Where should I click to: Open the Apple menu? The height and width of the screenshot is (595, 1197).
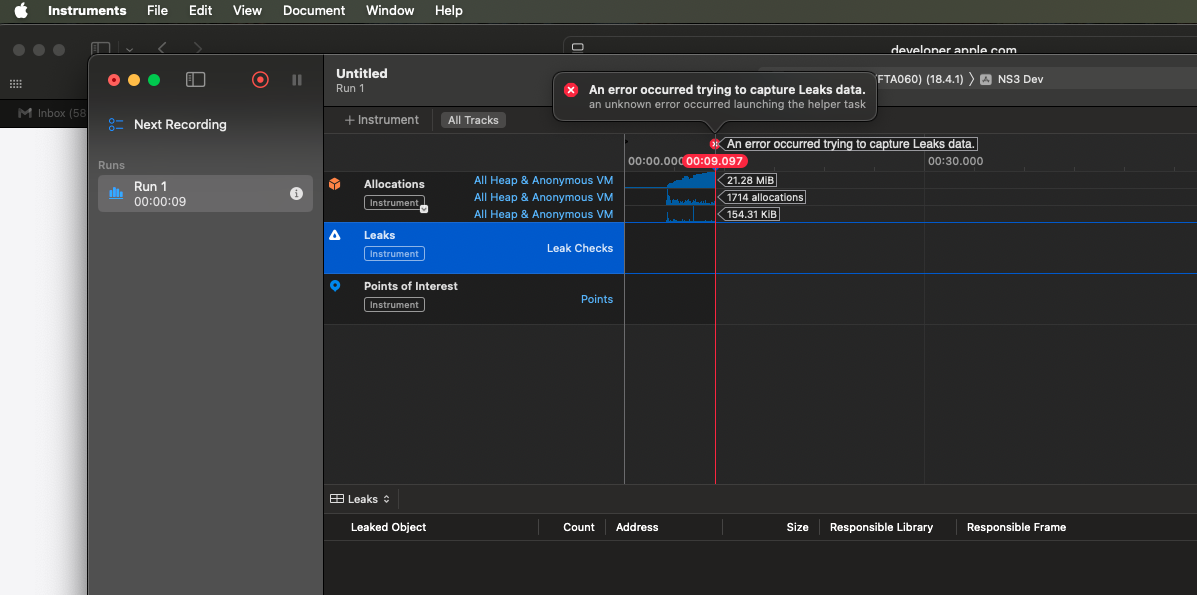[21, 11]
